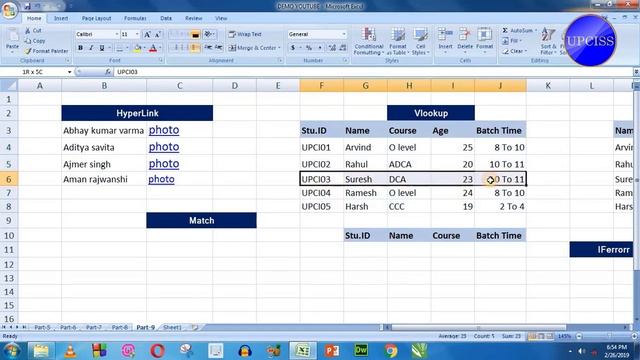This screenshot has width=640, height=360.
Task: Open Sort & Filter
Action: tap(548, 41)
